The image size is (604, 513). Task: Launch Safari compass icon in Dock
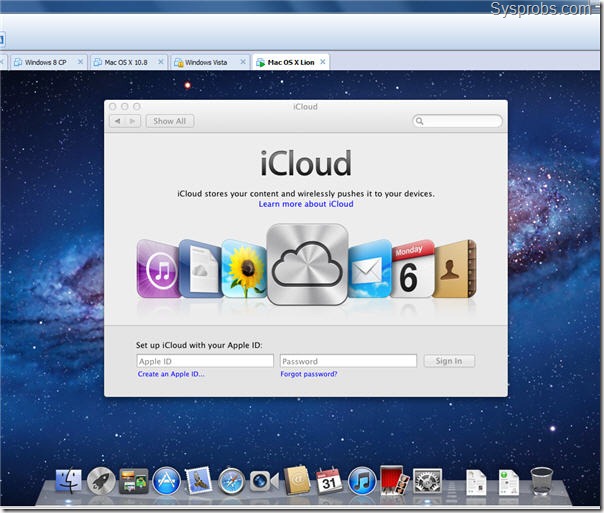(x=231, y=481)
